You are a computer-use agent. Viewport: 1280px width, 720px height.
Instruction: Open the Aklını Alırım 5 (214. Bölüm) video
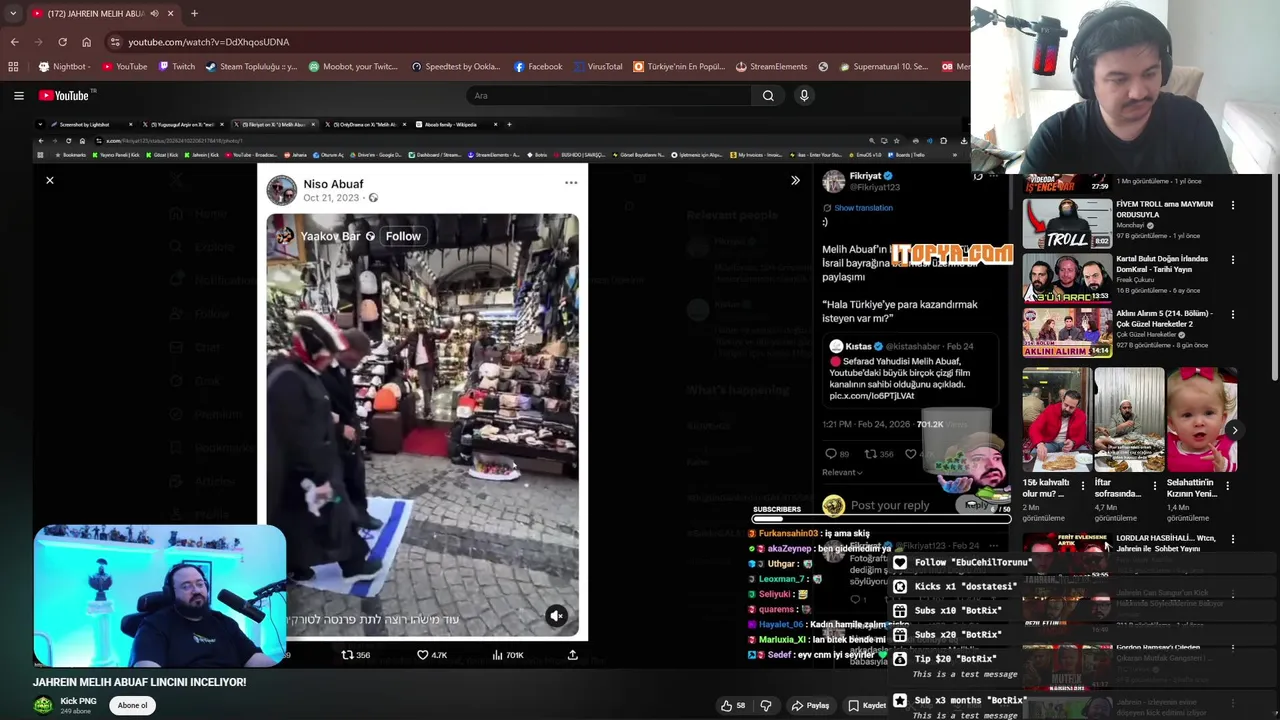point(1067,333)
